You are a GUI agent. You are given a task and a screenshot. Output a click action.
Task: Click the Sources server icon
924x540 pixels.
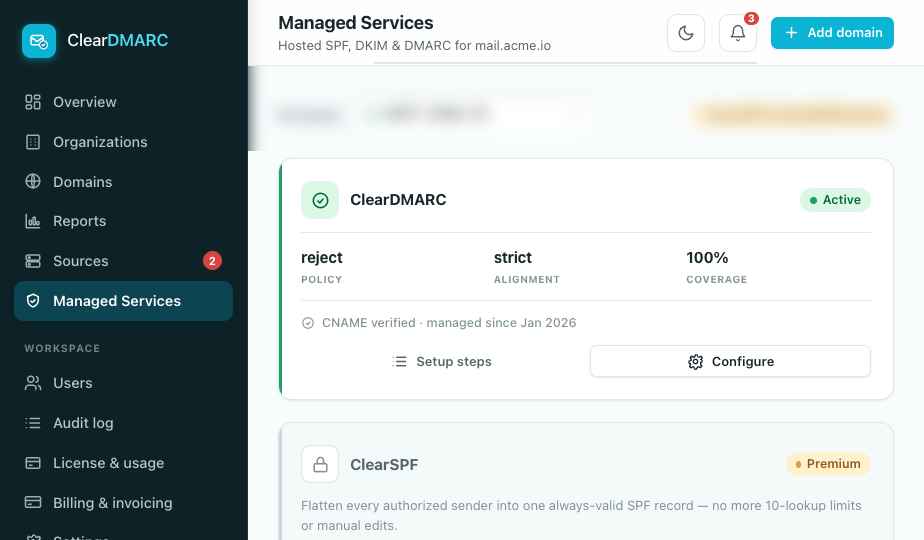click(33, 261)
